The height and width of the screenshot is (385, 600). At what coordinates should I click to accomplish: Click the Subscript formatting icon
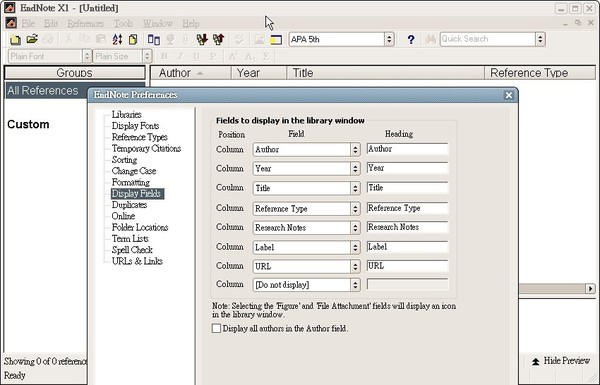249,57
